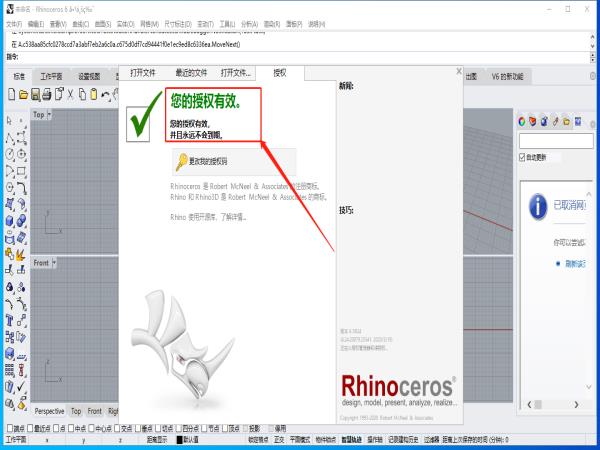Click the green checkmark Check objects tool
The image size is (600, 450).
coord(21,386)
